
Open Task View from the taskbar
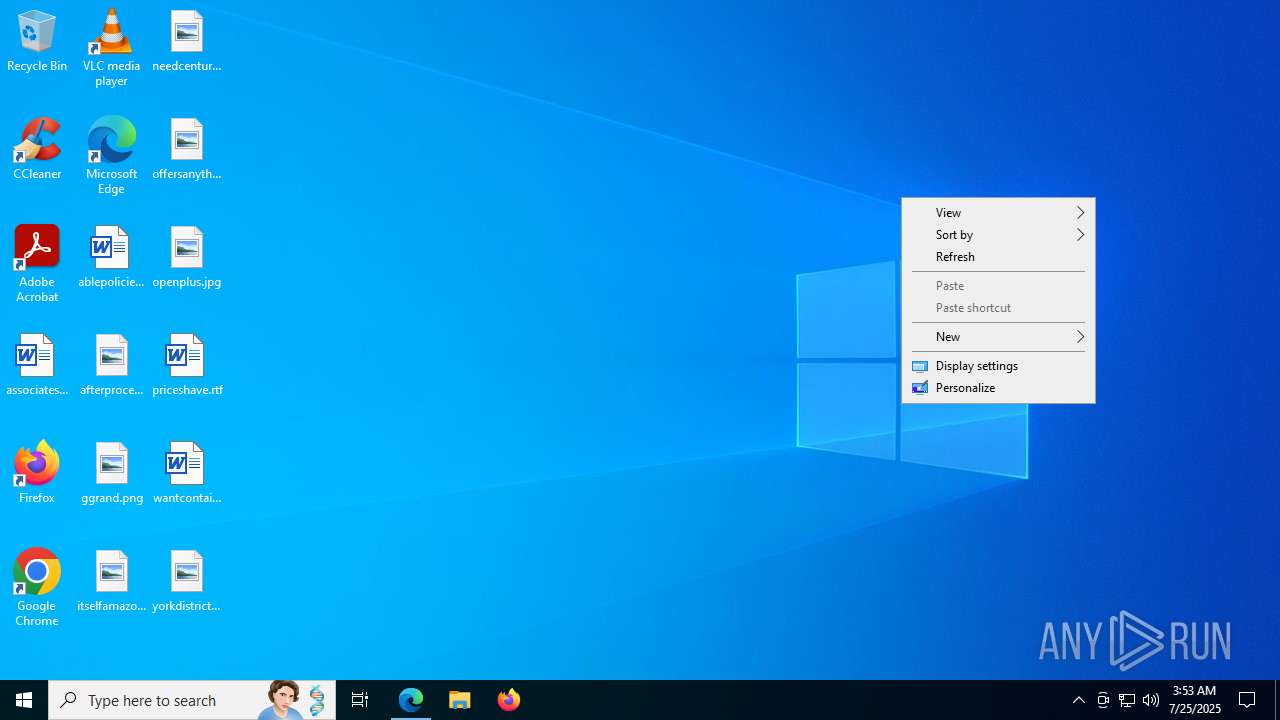click(360, 700)
